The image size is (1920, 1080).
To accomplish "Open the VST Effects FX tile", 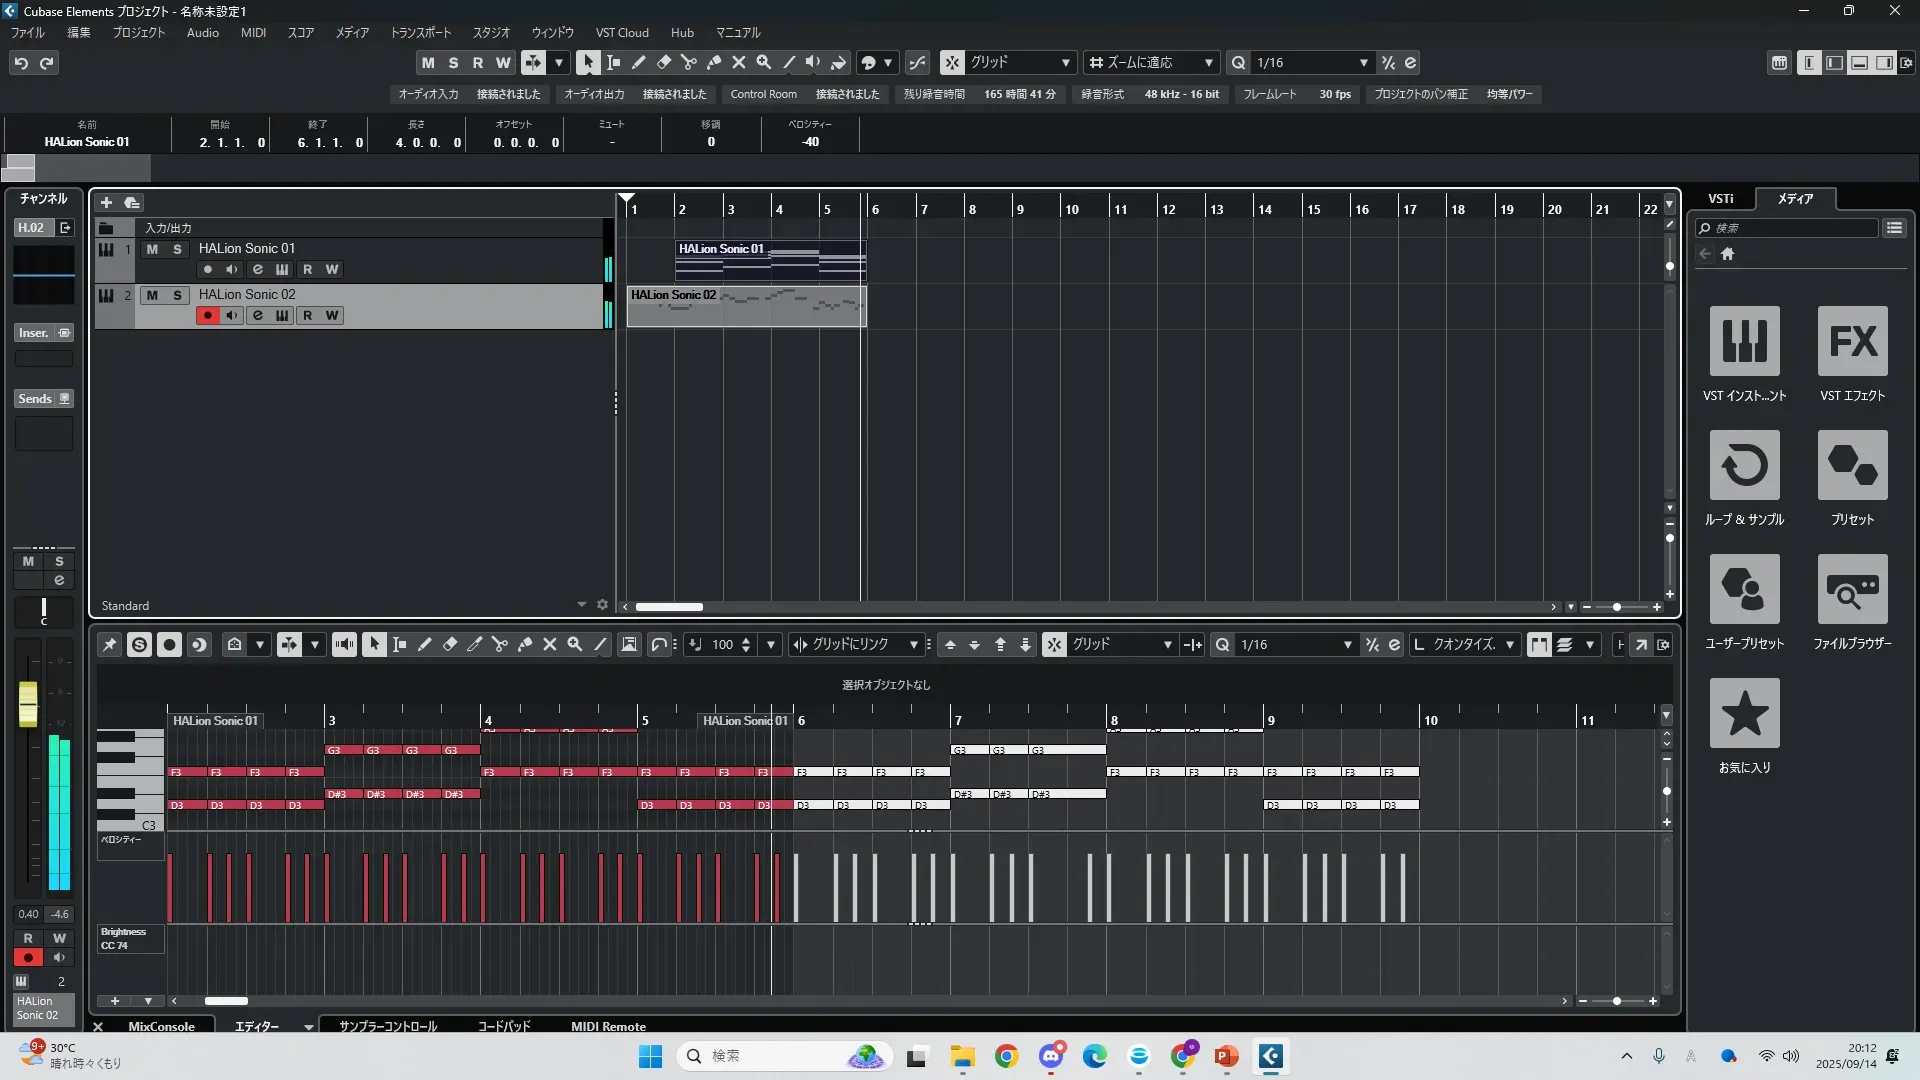I will (x=1852, y=341).
